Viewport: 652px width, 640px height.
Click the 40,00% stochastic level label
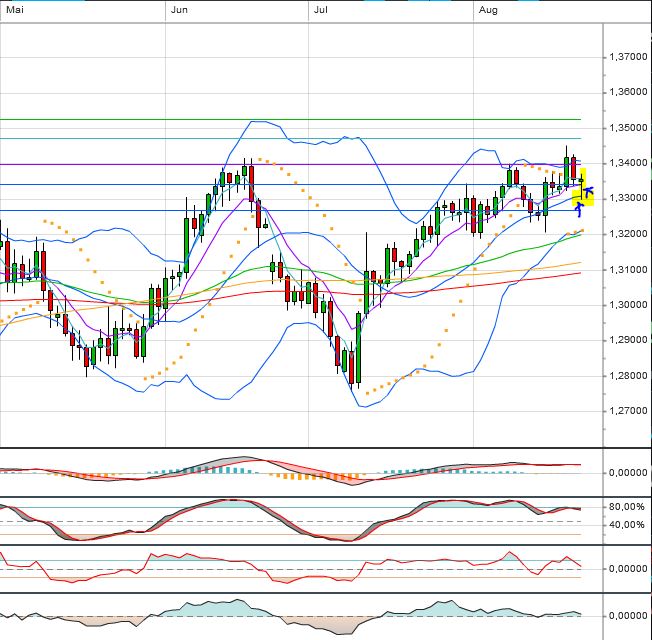(628, 524)
